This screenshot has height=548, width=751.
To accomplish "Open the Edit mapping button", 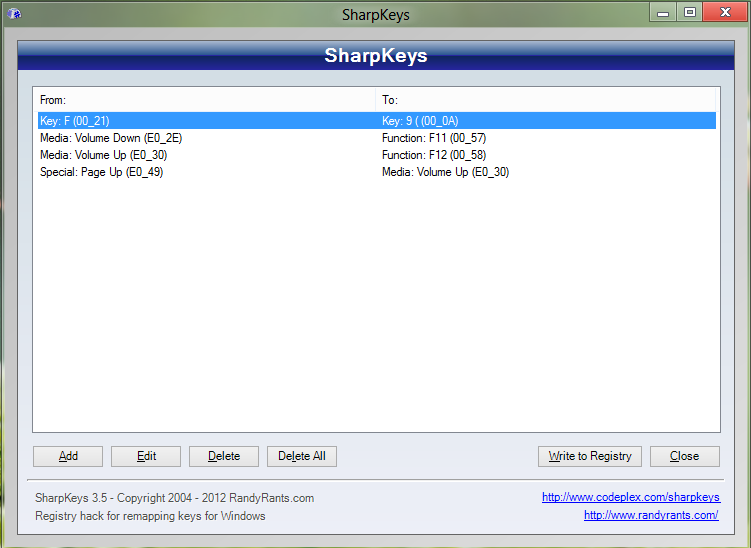I will tap(146, 456).
